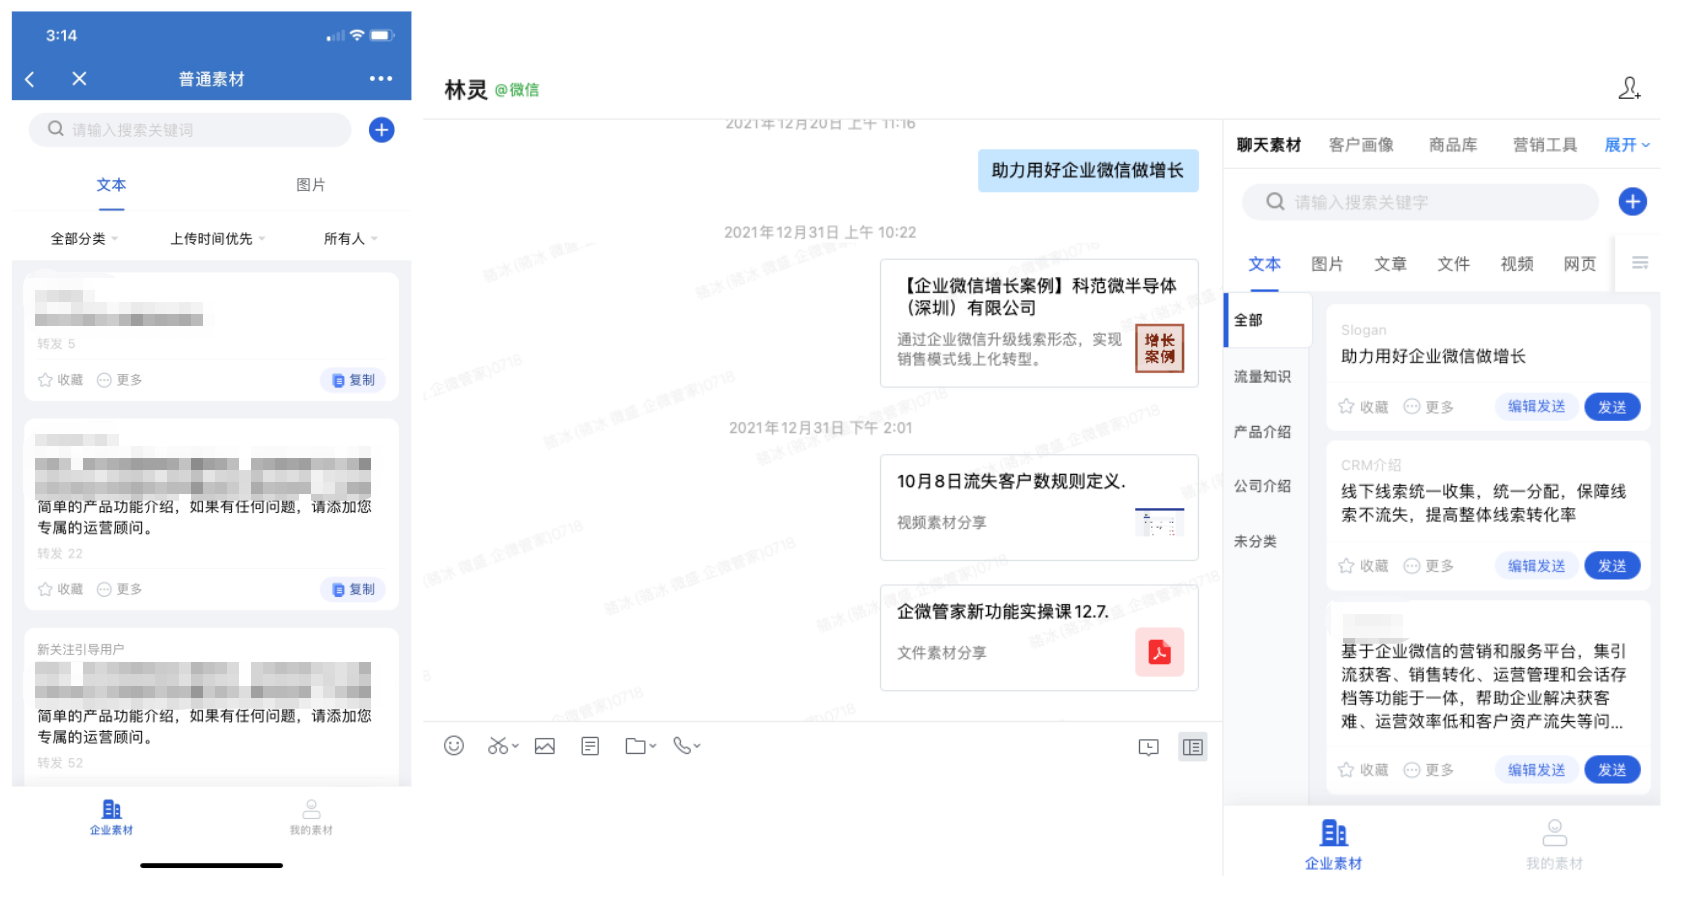The height and width of the screenshot is (915, 1682).
Task: Expand the 上传时间优先 sort dropdown
Action: [217, 239]
